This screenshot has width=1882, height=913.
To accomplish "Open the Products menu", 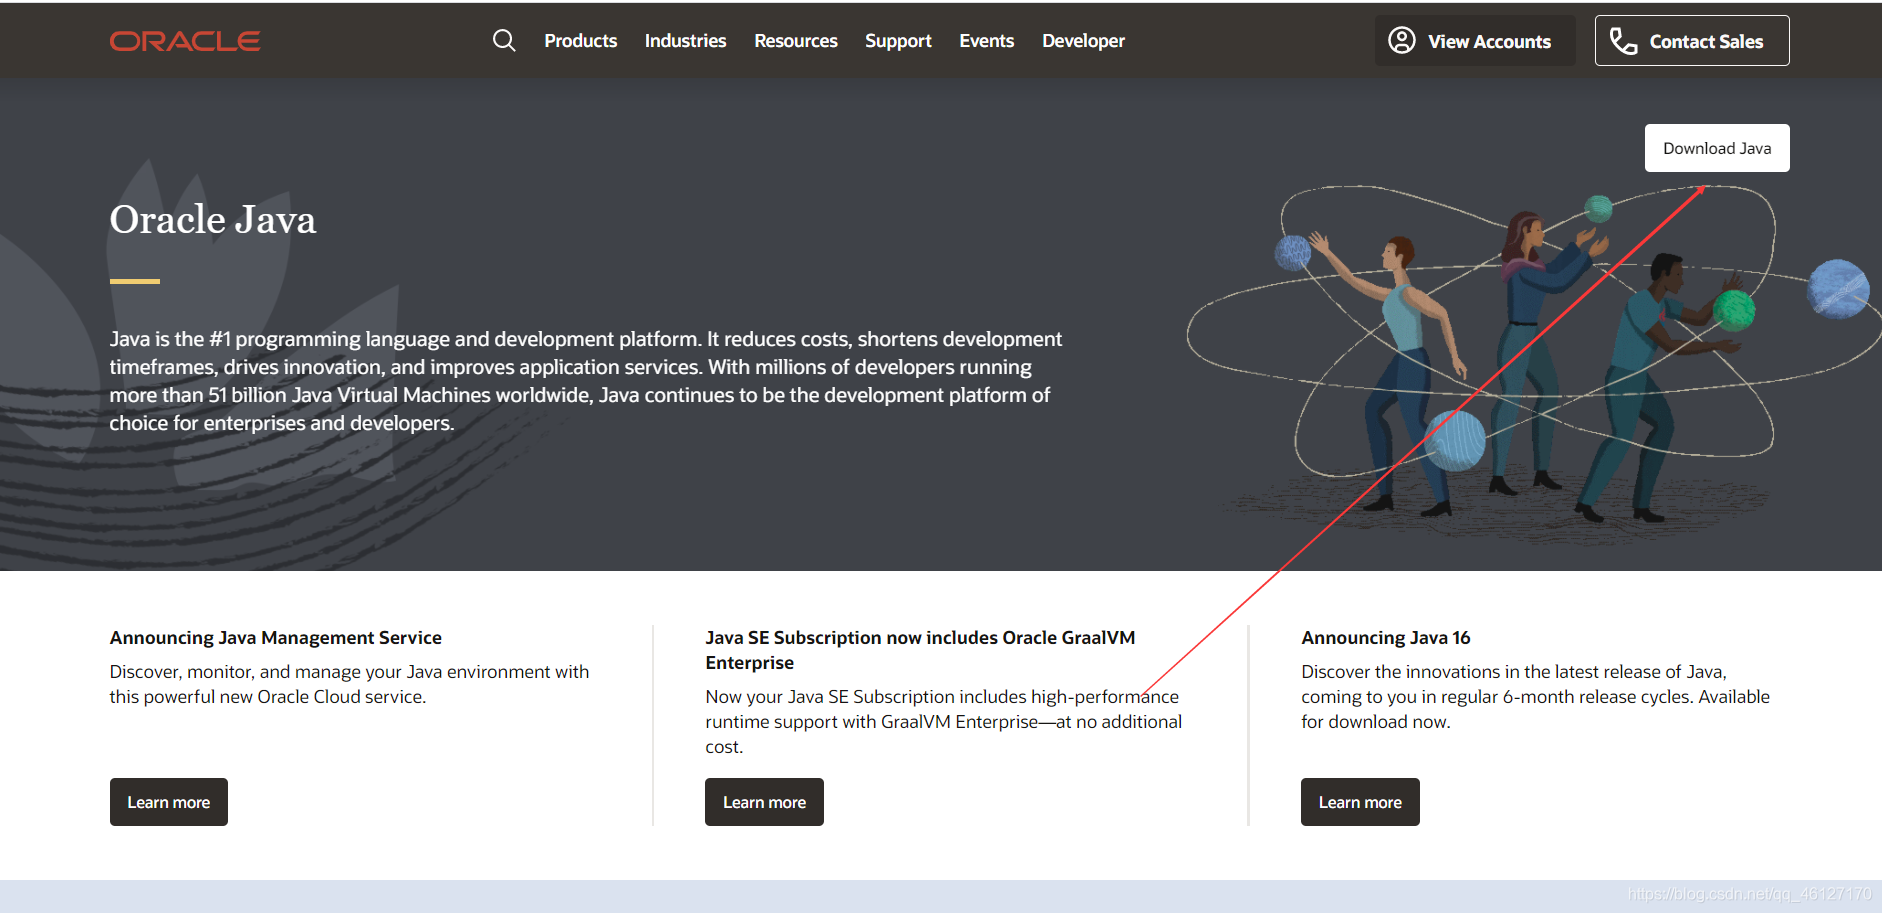I will [x=580, y=41].
